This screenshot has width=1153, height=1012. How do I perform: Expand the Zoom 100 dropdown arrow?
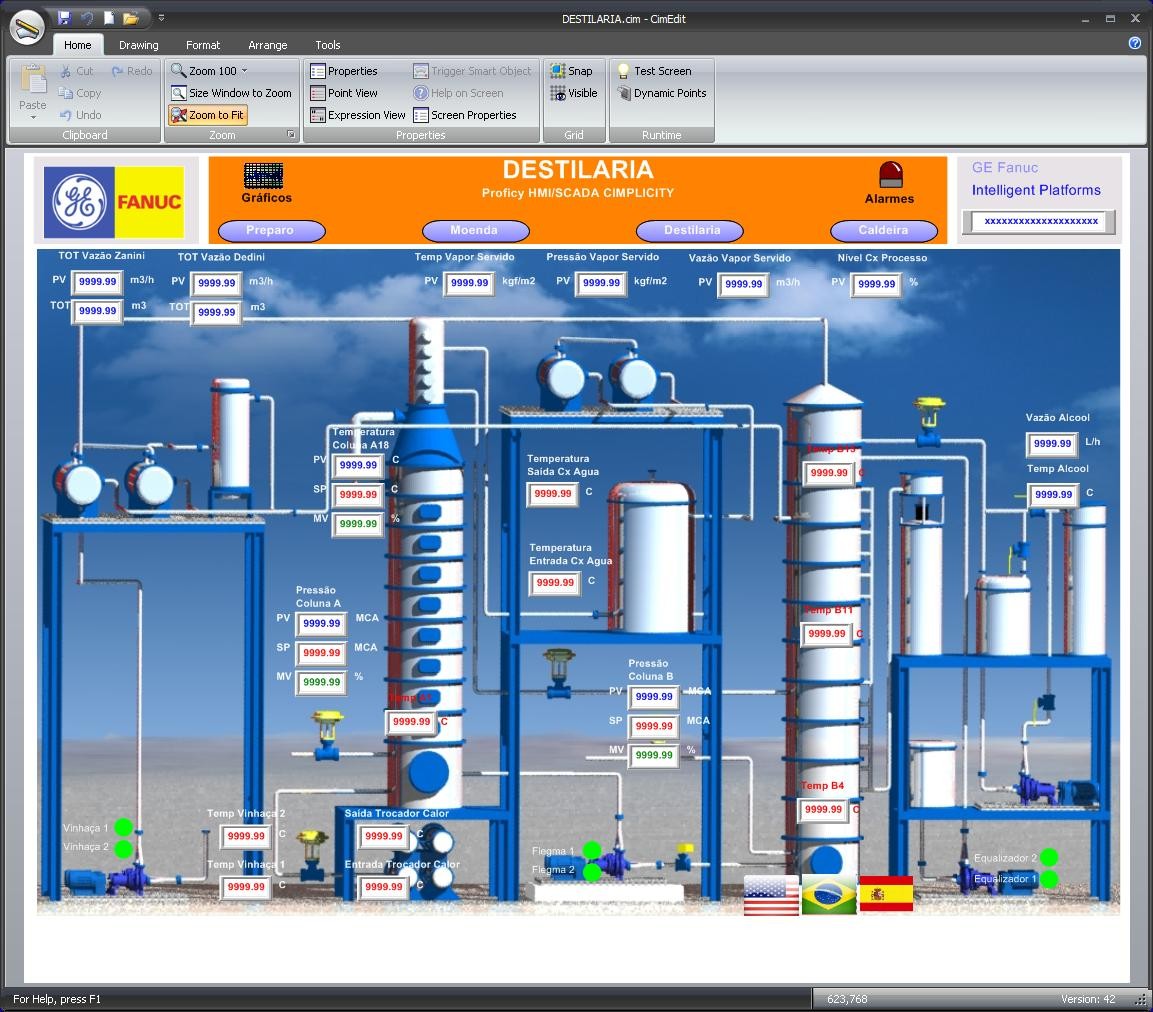244,71
